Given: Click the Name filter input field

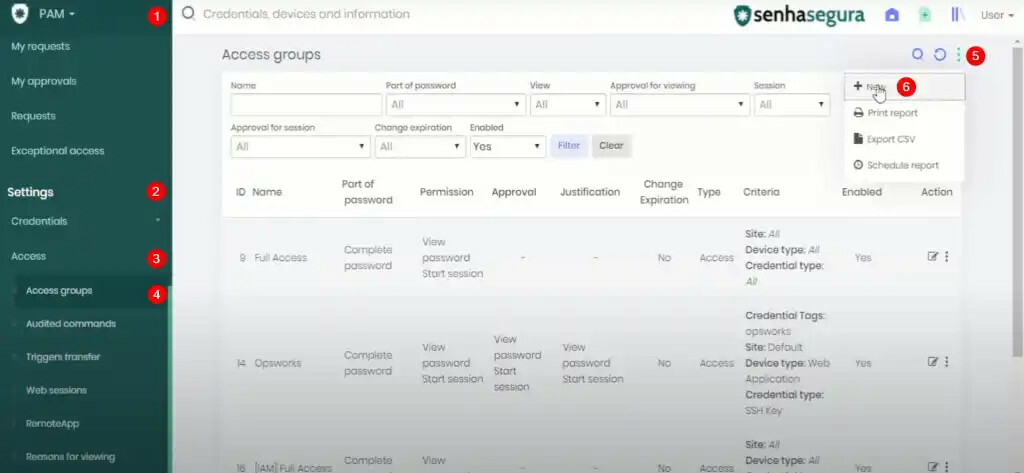Looking at the screenshot, I should 305,104.
